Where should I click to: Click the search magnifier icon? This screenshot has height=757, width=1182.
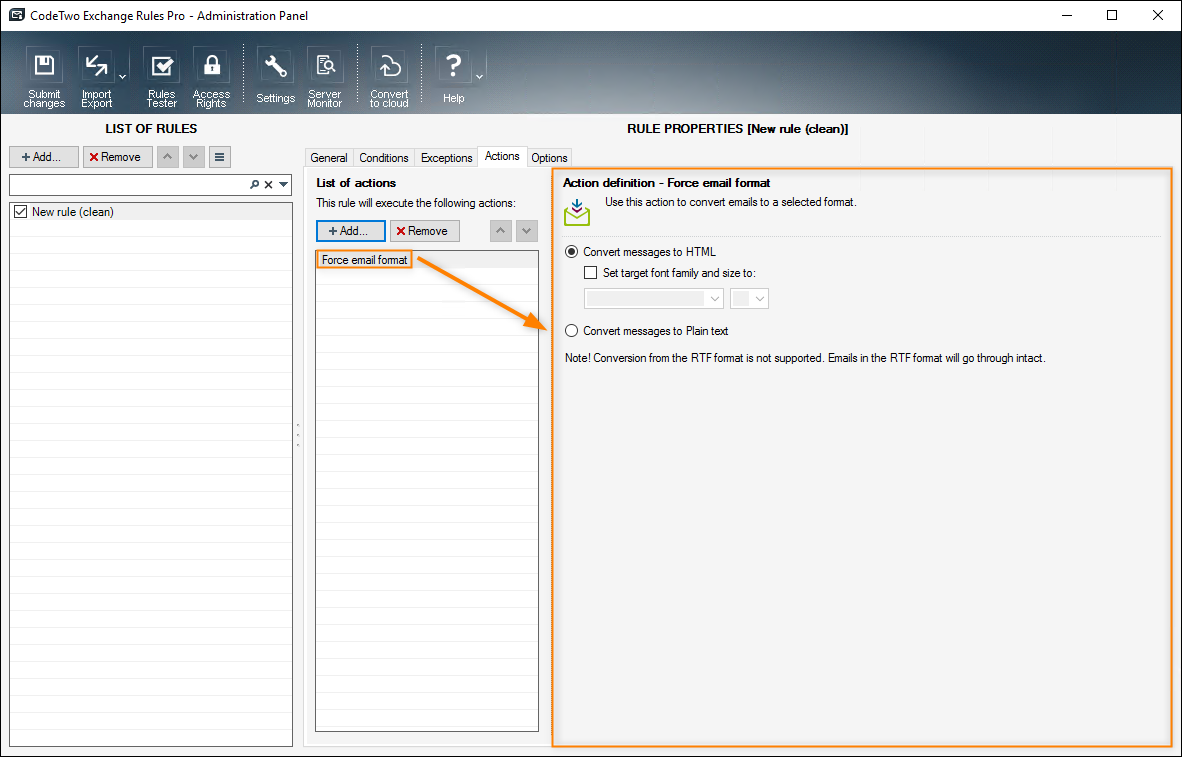(255, 185)
